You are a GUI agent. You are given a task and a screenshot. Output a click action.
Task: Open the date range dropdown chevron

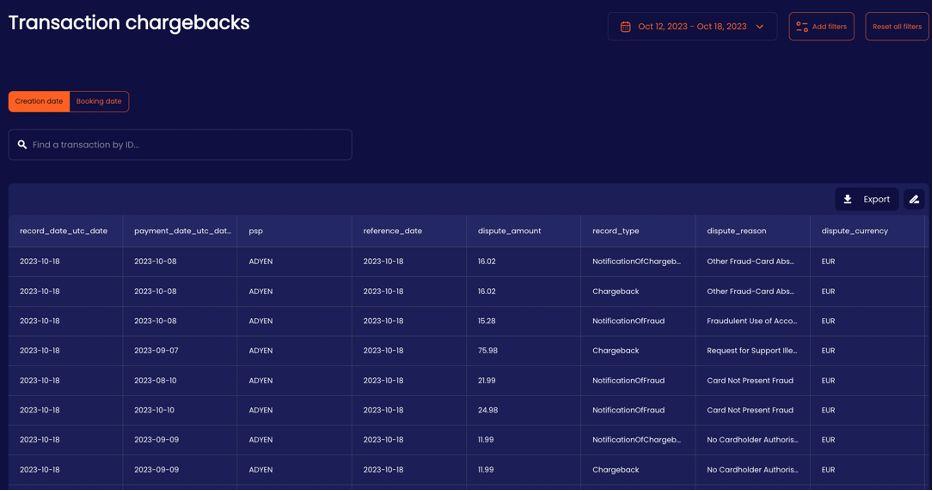click(760, 27)
